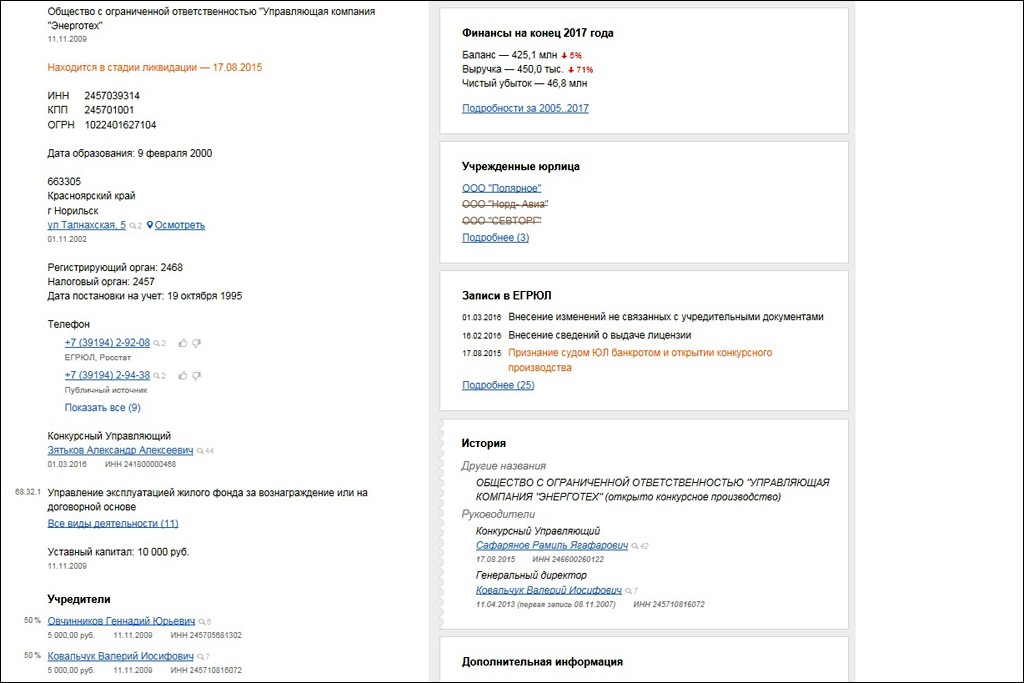Click thumbs-up for phone 2-92-08
1024x683 pixels.
click(x=183, y=343)
